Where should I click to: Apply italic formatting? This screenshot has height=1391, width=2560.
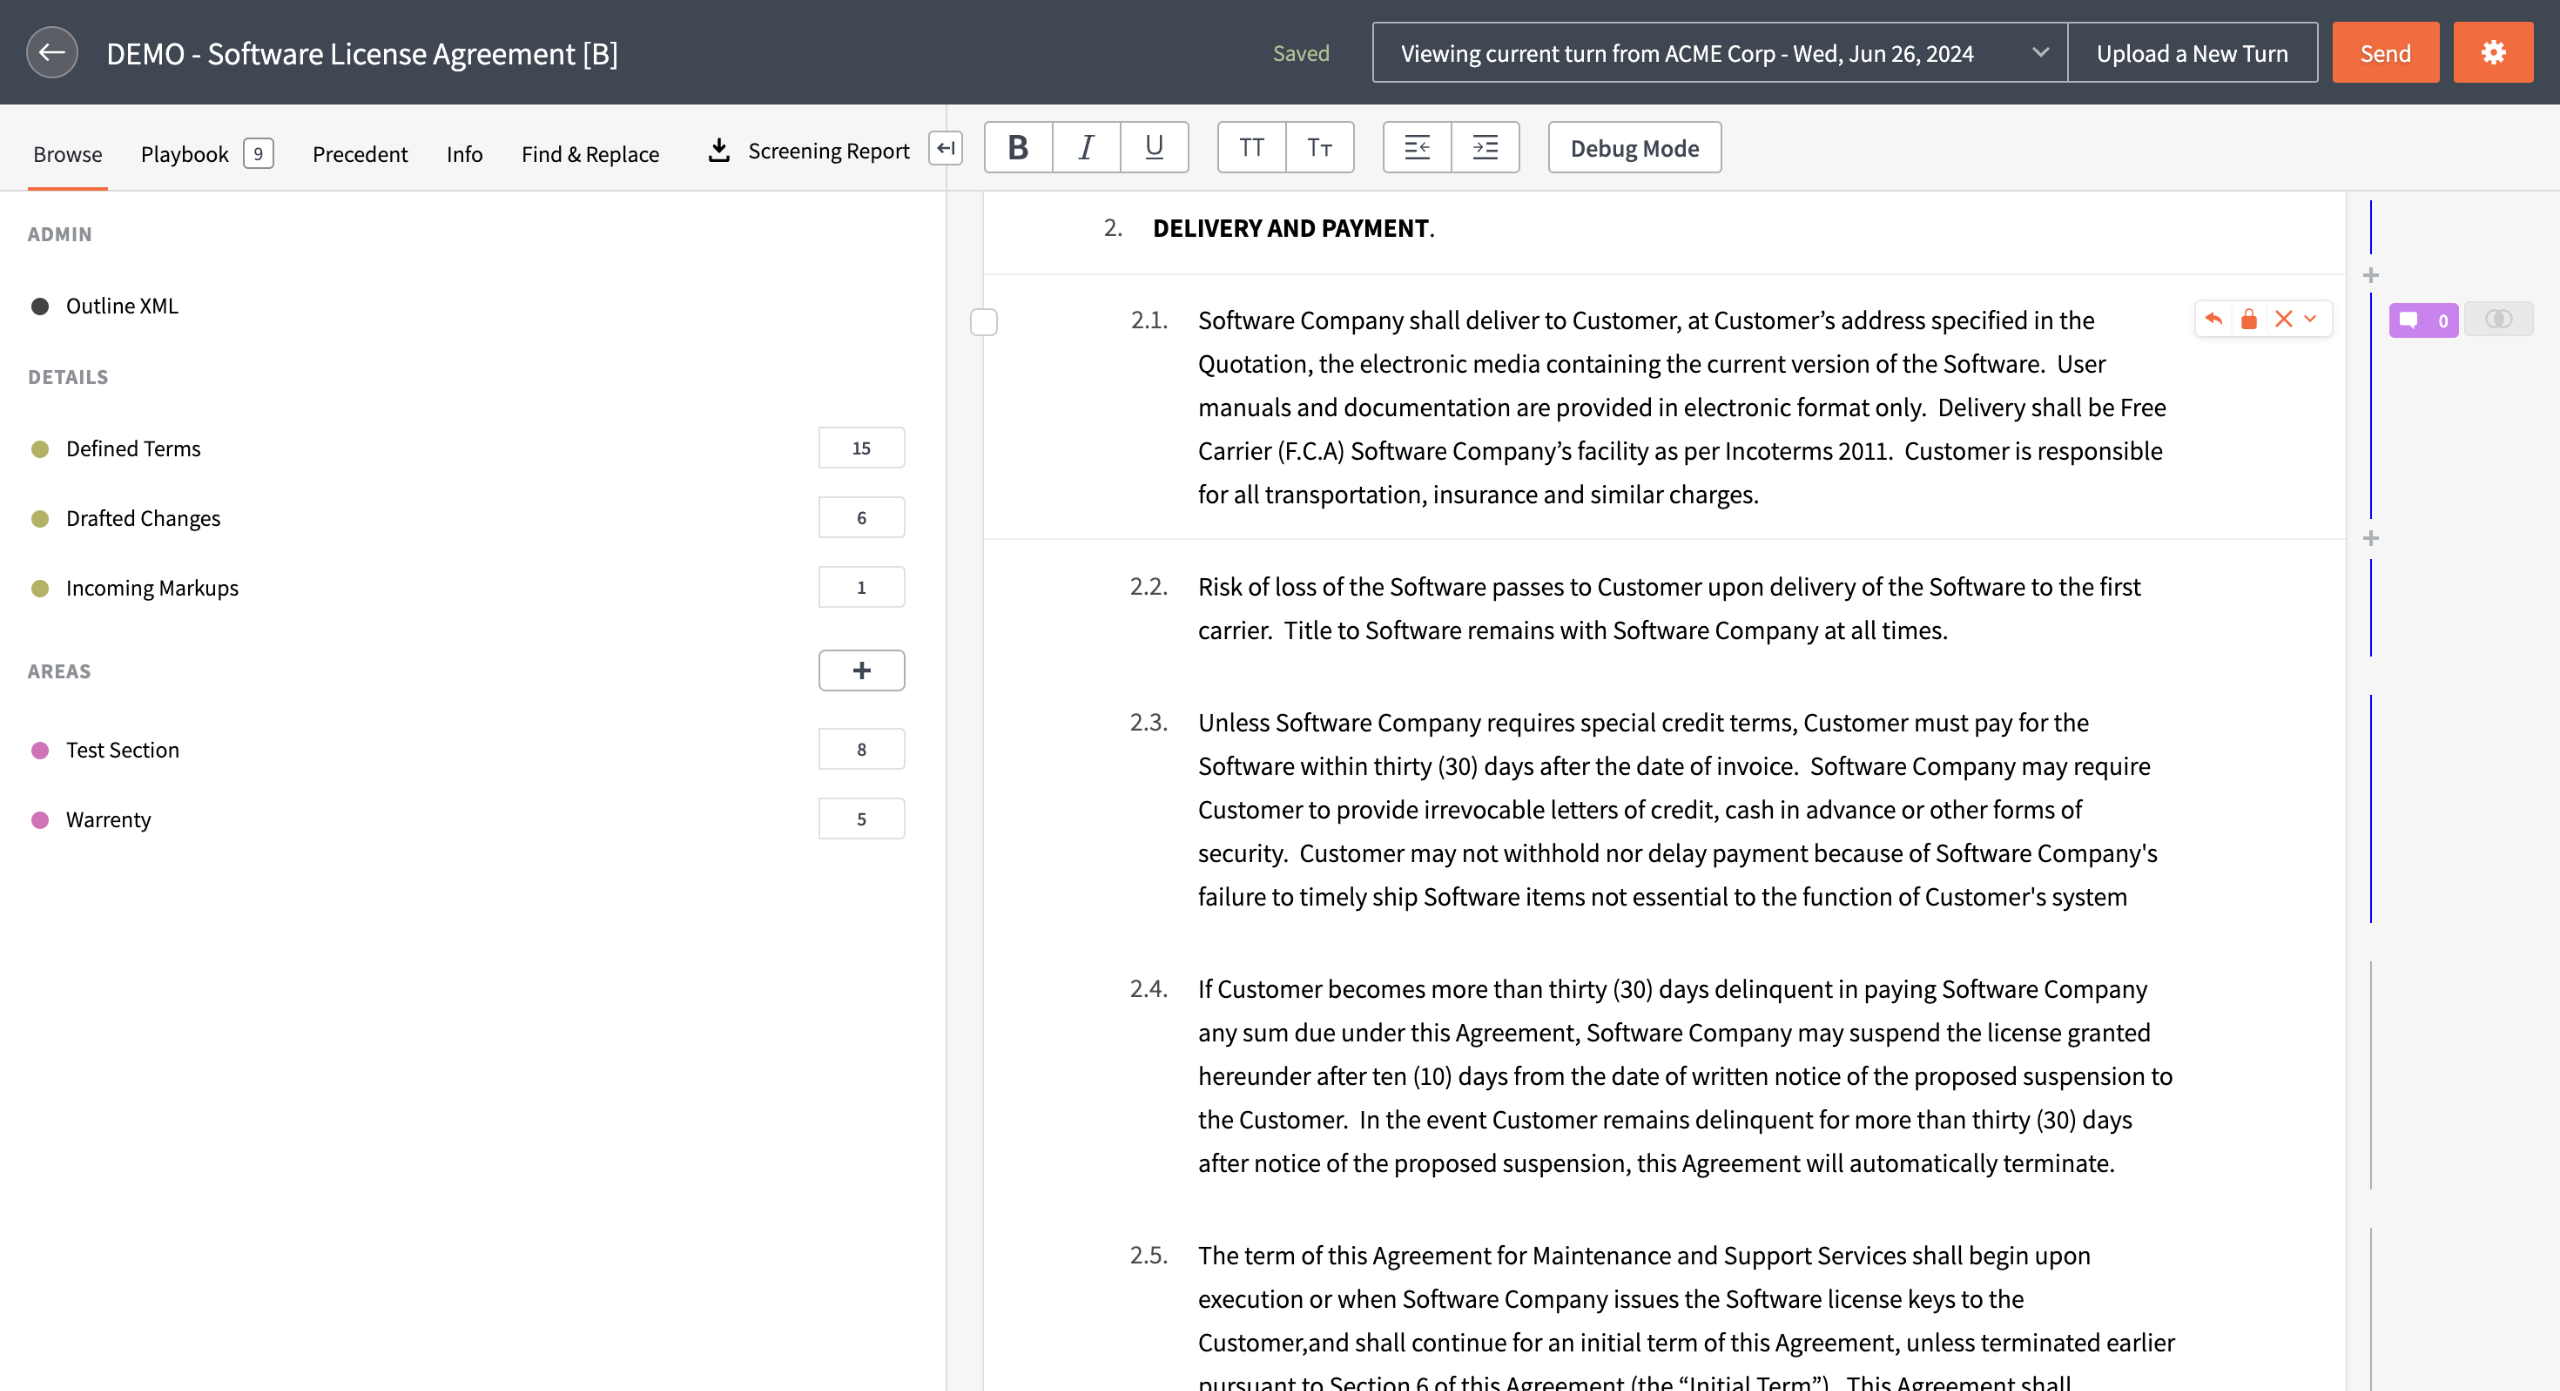(1086, 148)
